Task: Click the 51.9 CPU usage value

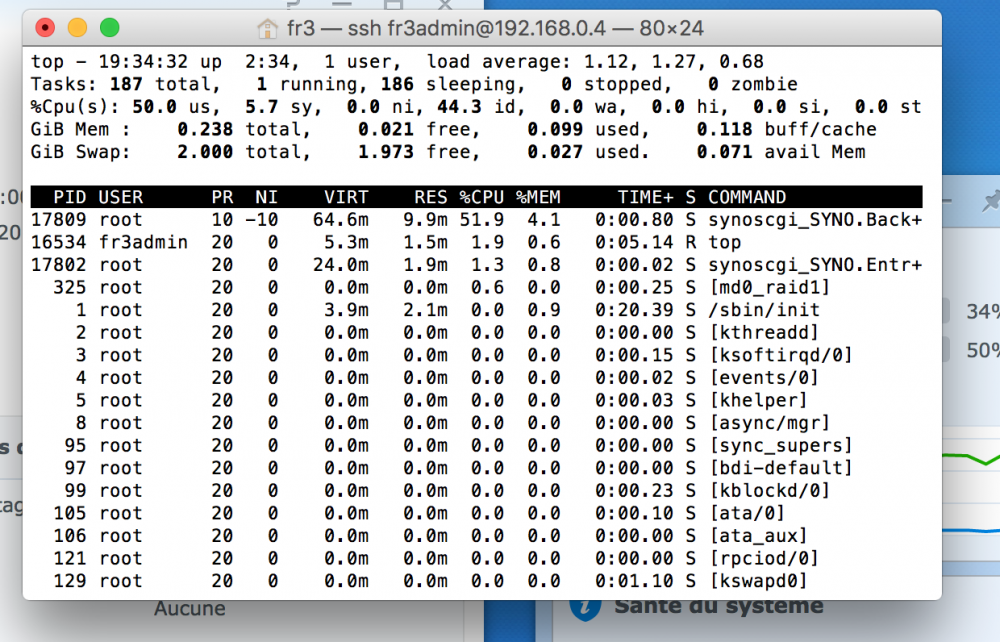Action: pyautogui.click(x=482, y=220)
